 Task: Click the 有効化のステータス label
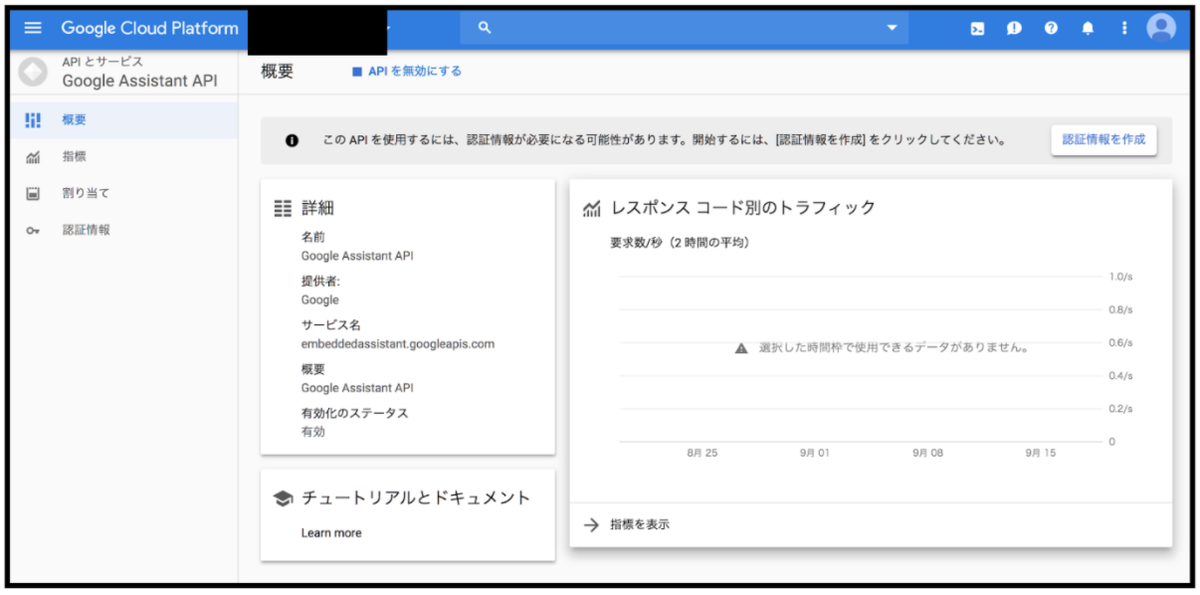[355, 413]
